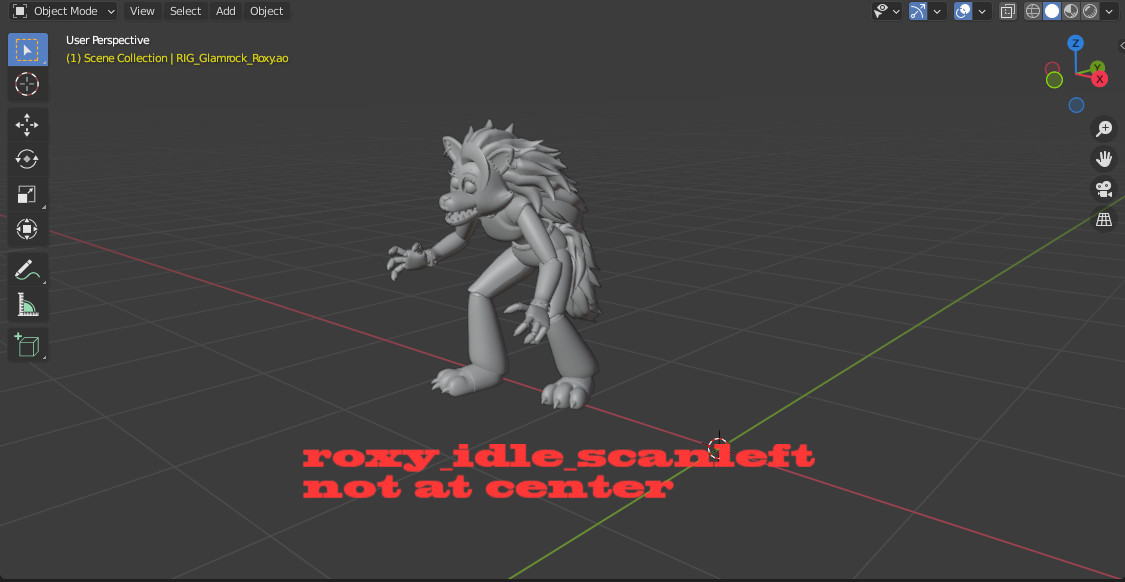Select the Measure tool
Screen dimensions: 1125x582
coord(27,304)
